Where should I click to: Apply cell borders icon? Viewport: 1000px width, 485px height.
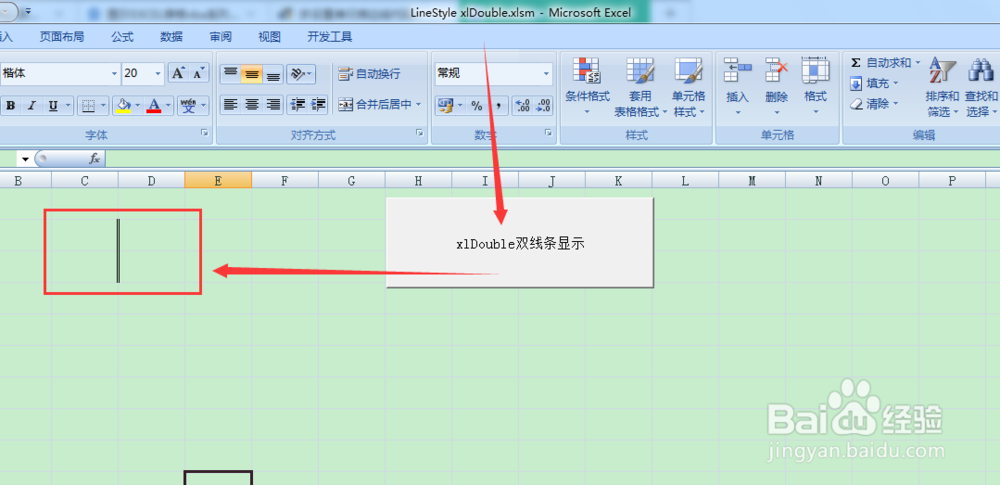pos(88,106)
